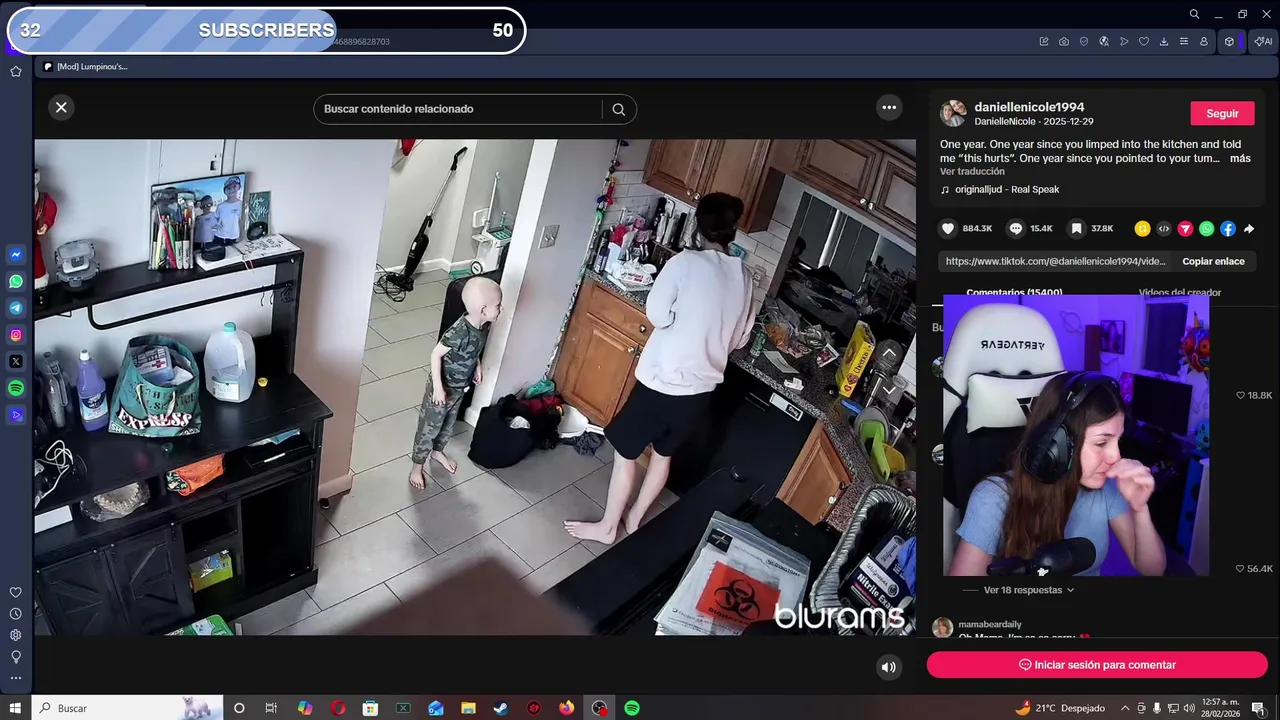The image size is (1280, 720).
Task: Like the video with the heart icon
Action: [x=948, y=229]
